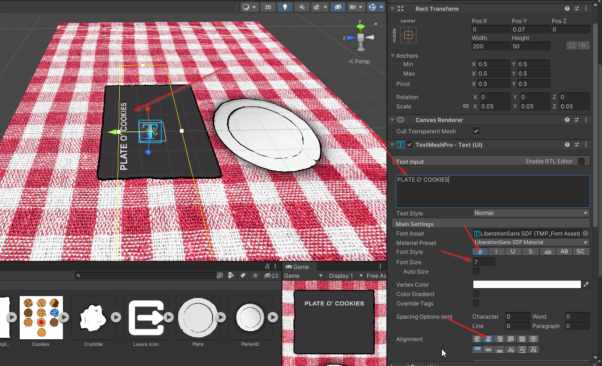Open the anchor presets box in Rect Transform
602x366 pixels.
click(408, 35)
